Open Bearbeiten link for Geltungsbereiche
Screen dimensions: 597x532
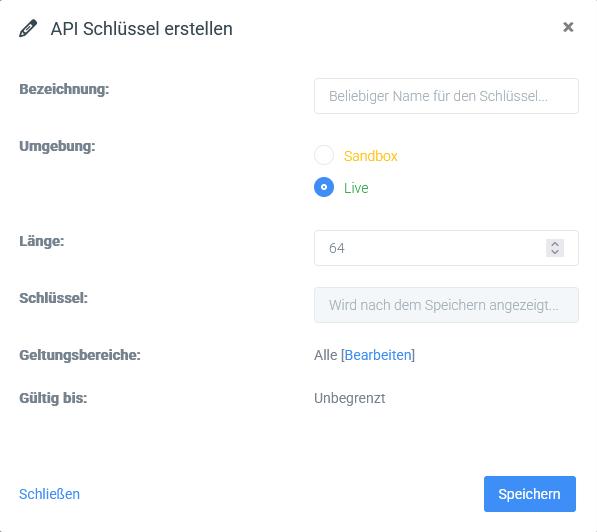(378, 355)
